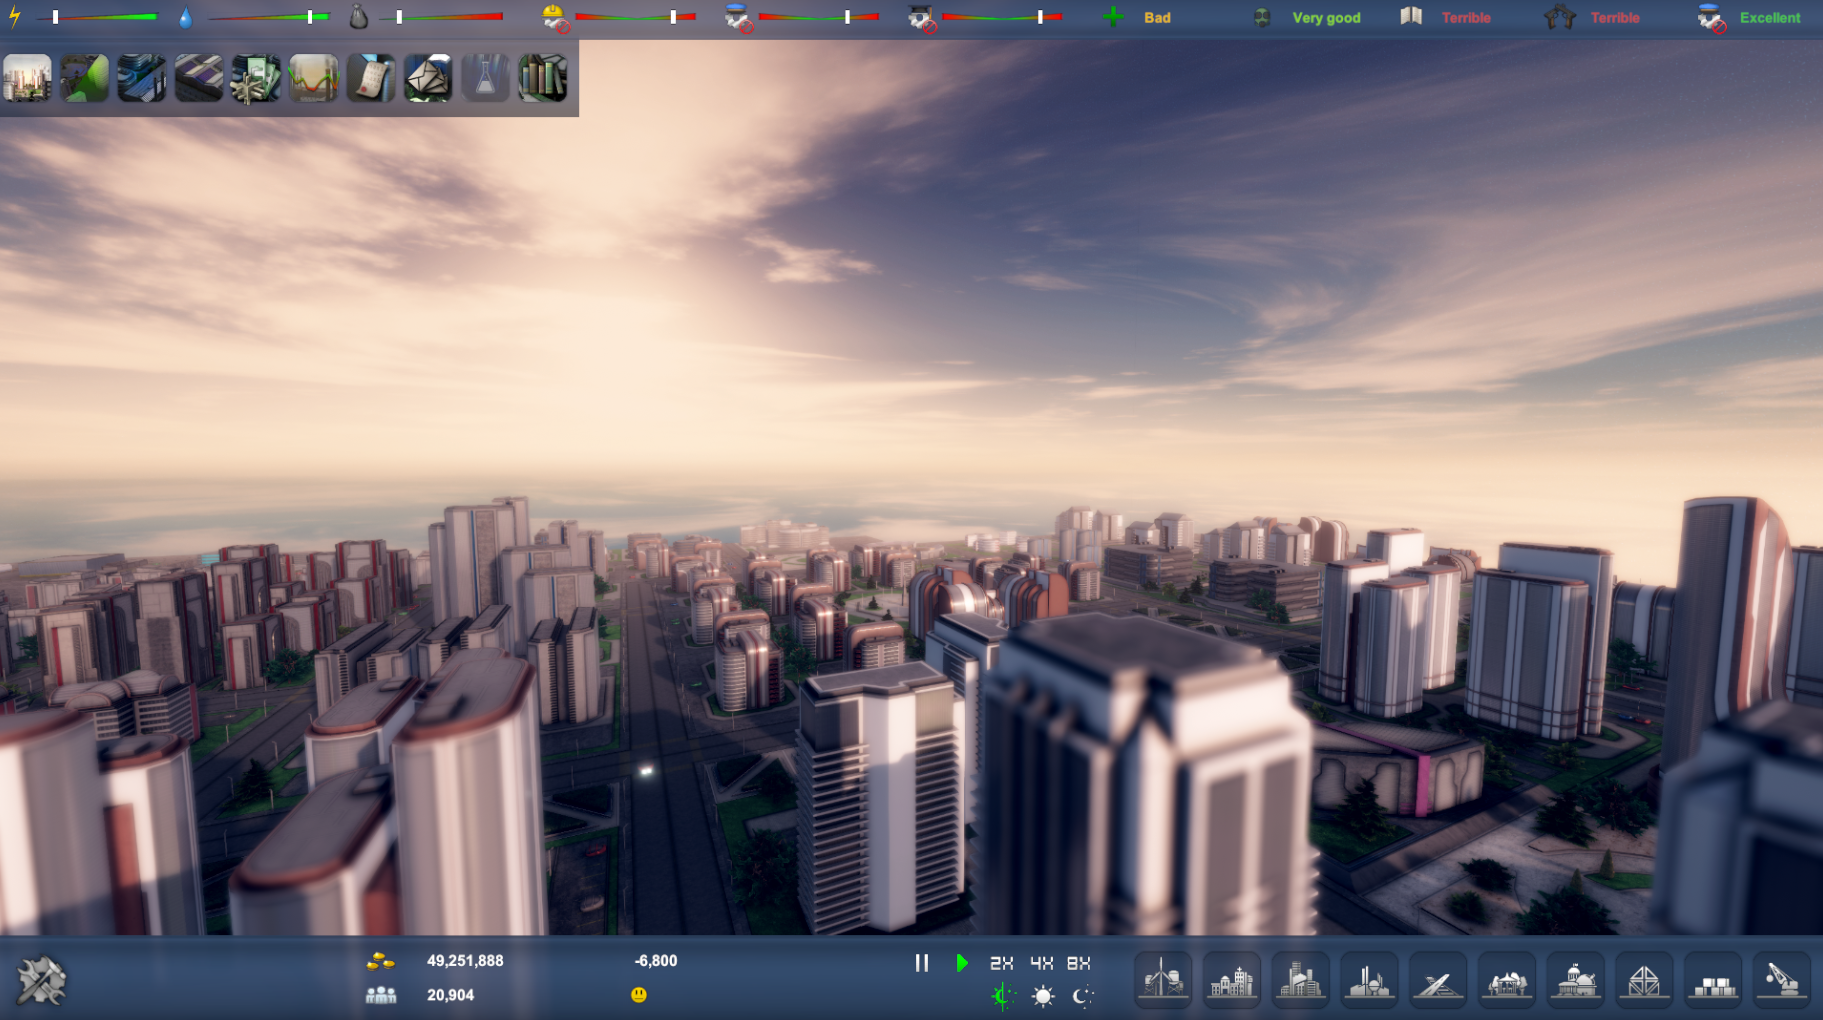This screenshot has width=1823, height=1020.
Task: Open the mail envelopes icon
Action: (x=428, y=78)
